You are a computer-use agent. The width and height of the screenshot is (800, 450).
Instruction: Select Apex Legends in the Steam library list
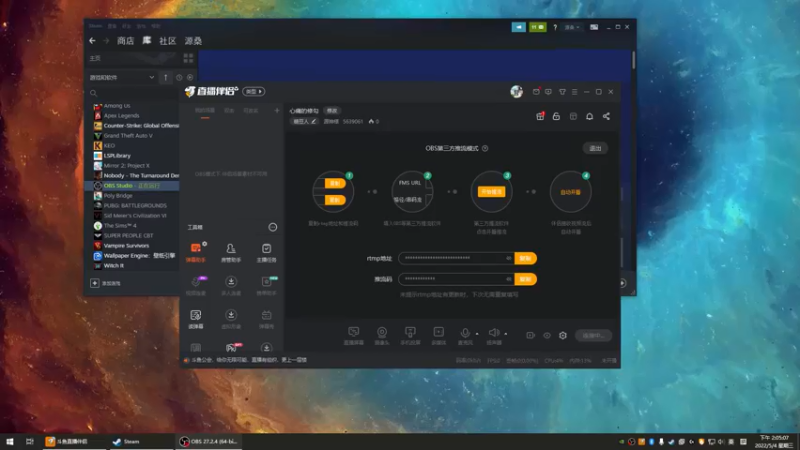121,116
